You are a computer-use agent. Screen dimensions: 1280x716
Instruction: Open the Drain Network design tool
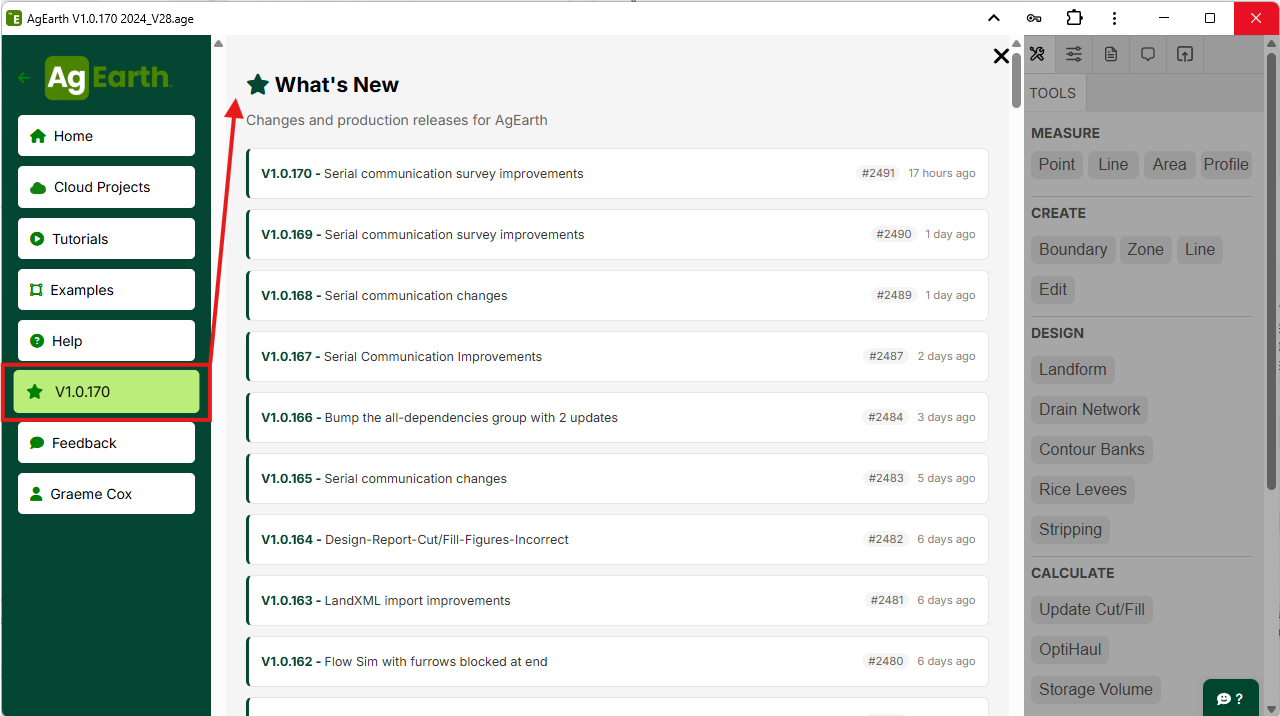tap(1090, 410)
